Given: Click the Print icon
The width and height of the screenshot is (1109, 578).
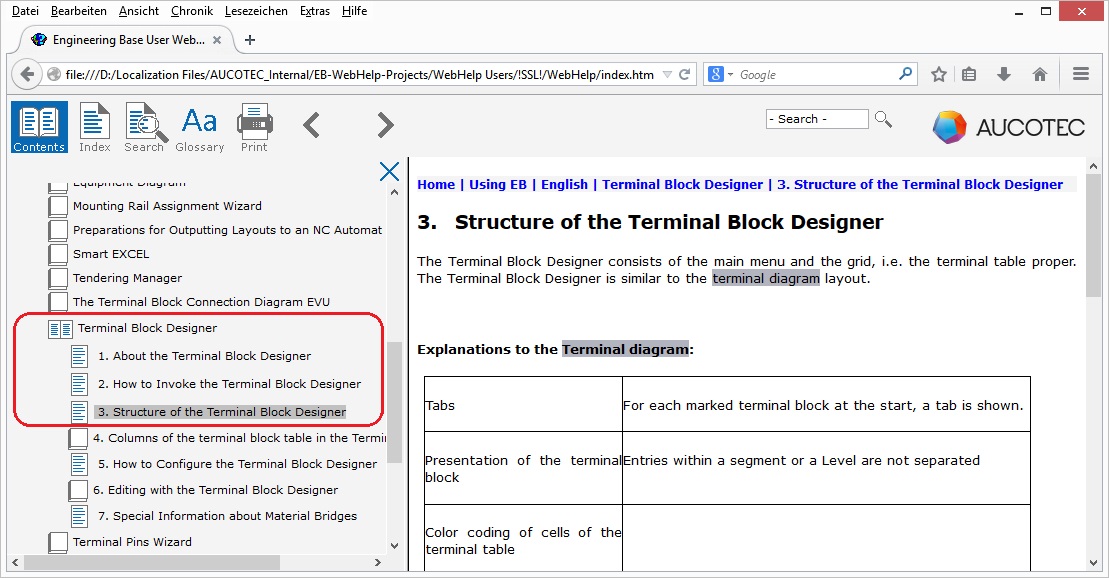Looking at the screenshot, I should point(255,127).
